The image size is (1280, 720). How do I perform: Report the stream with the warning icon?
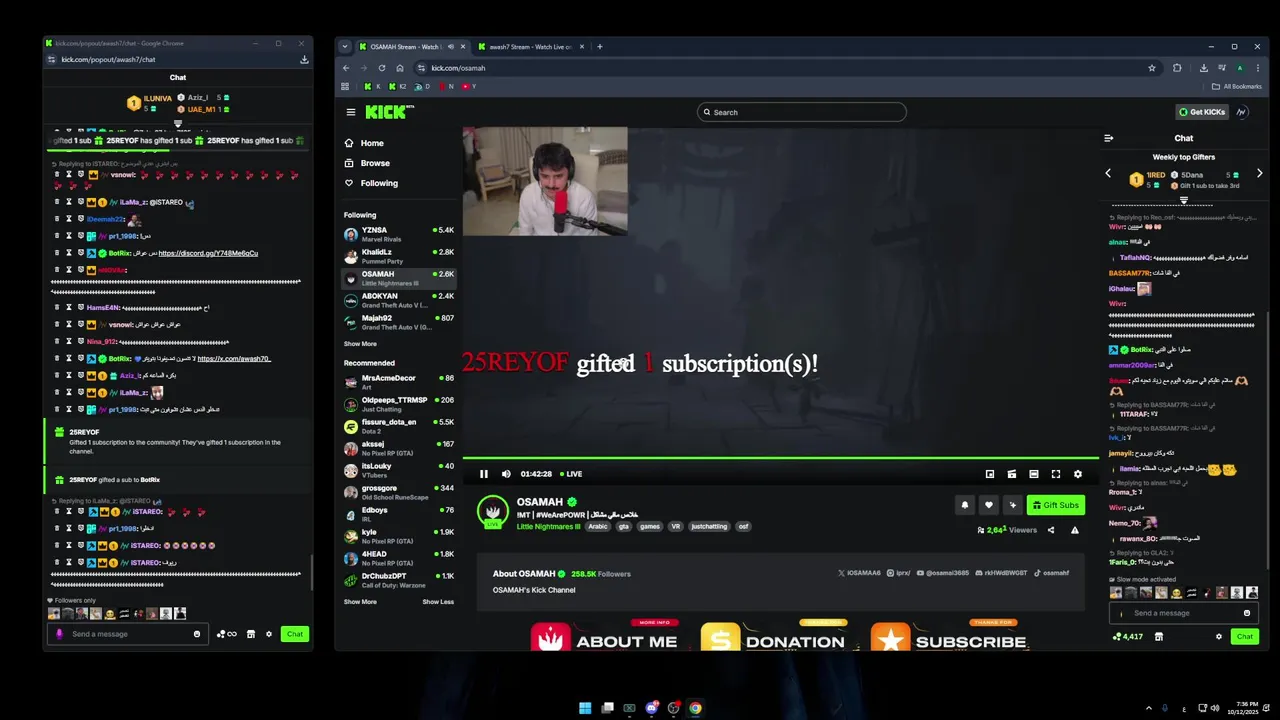(x=1075, y=530)
